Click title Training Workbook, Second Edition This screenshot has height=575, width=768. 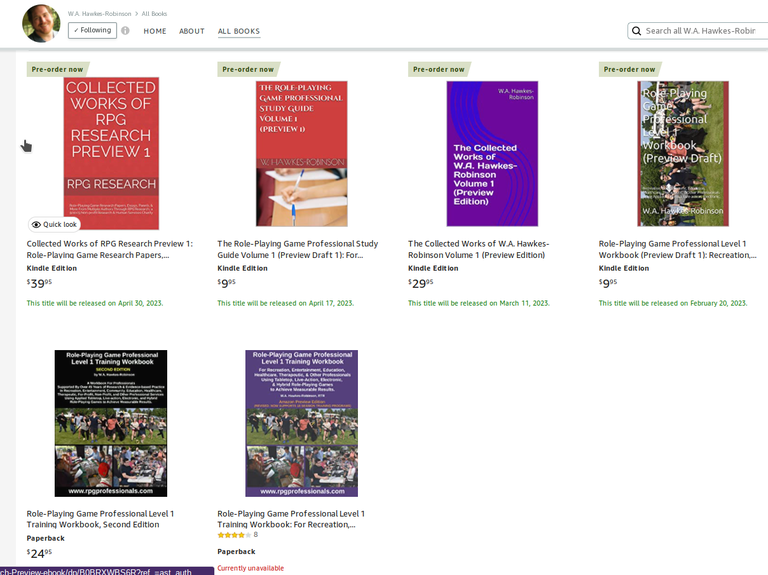(x=100, y=519)
